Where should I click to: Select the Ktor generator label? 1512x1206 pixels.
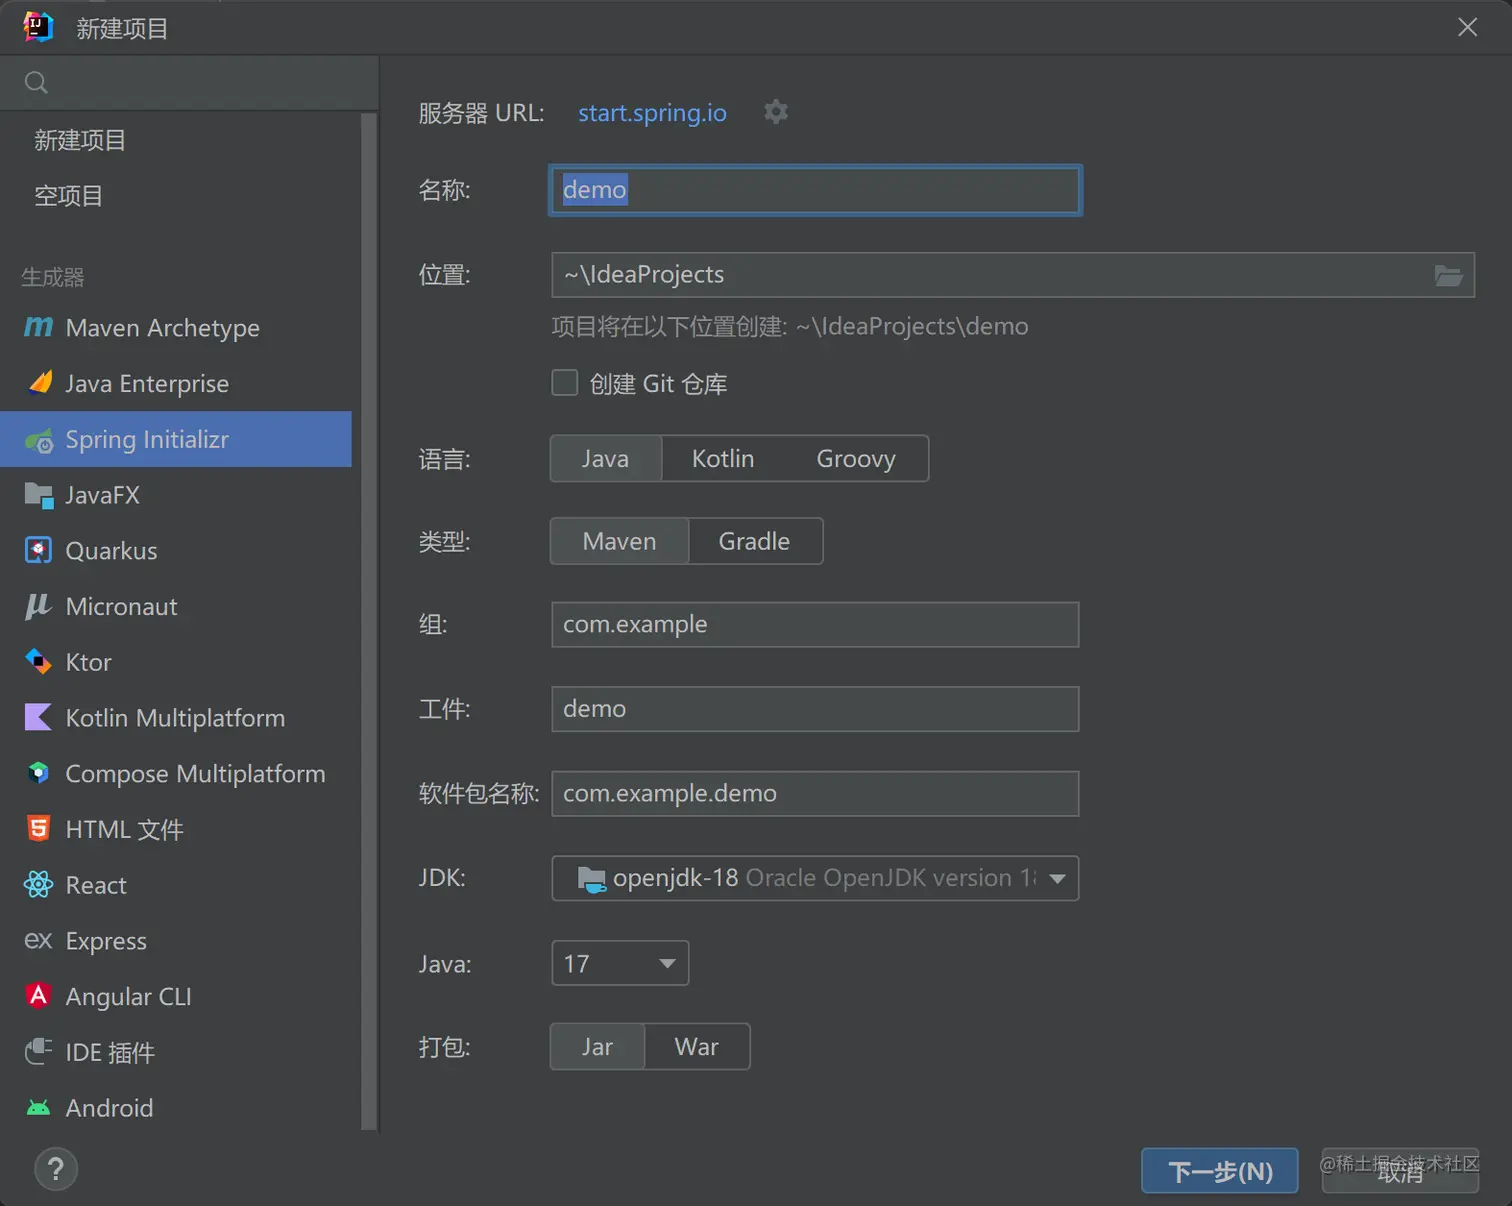click(x=88, y=662)
